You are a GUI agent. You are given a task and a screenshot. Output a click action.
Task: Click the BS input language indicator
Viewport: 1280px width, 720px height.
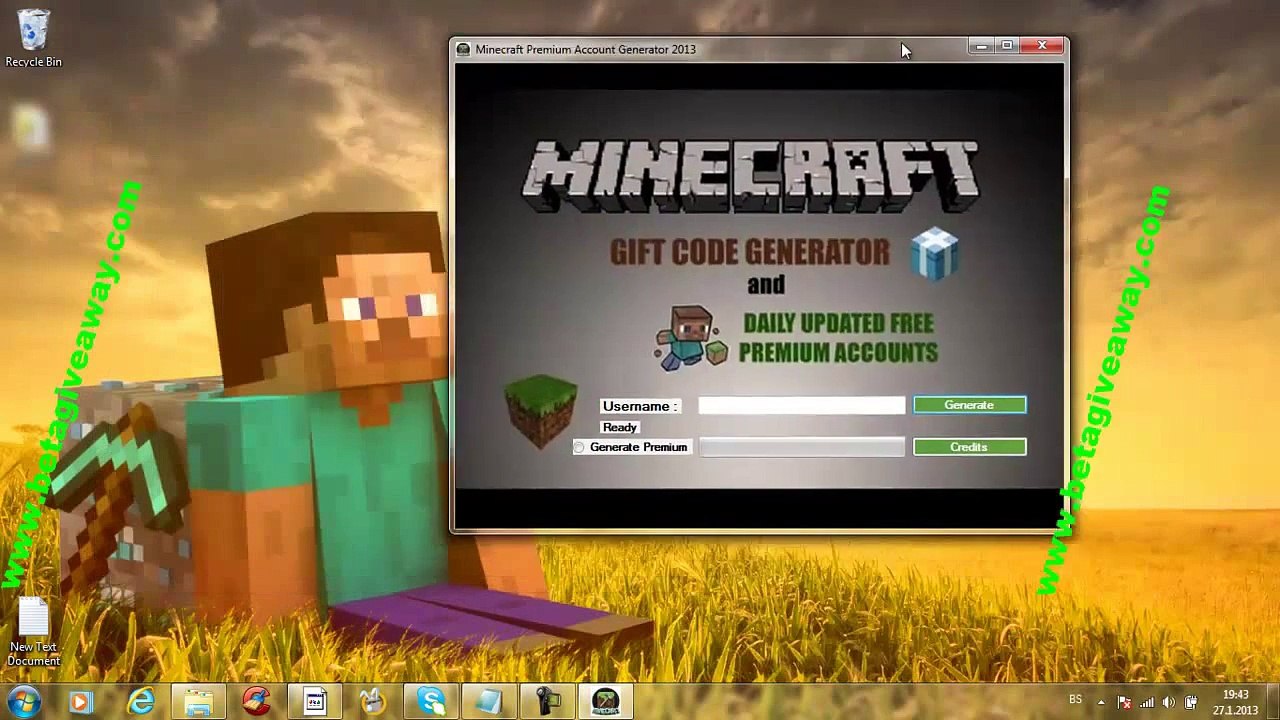(x=1075, y=700)
